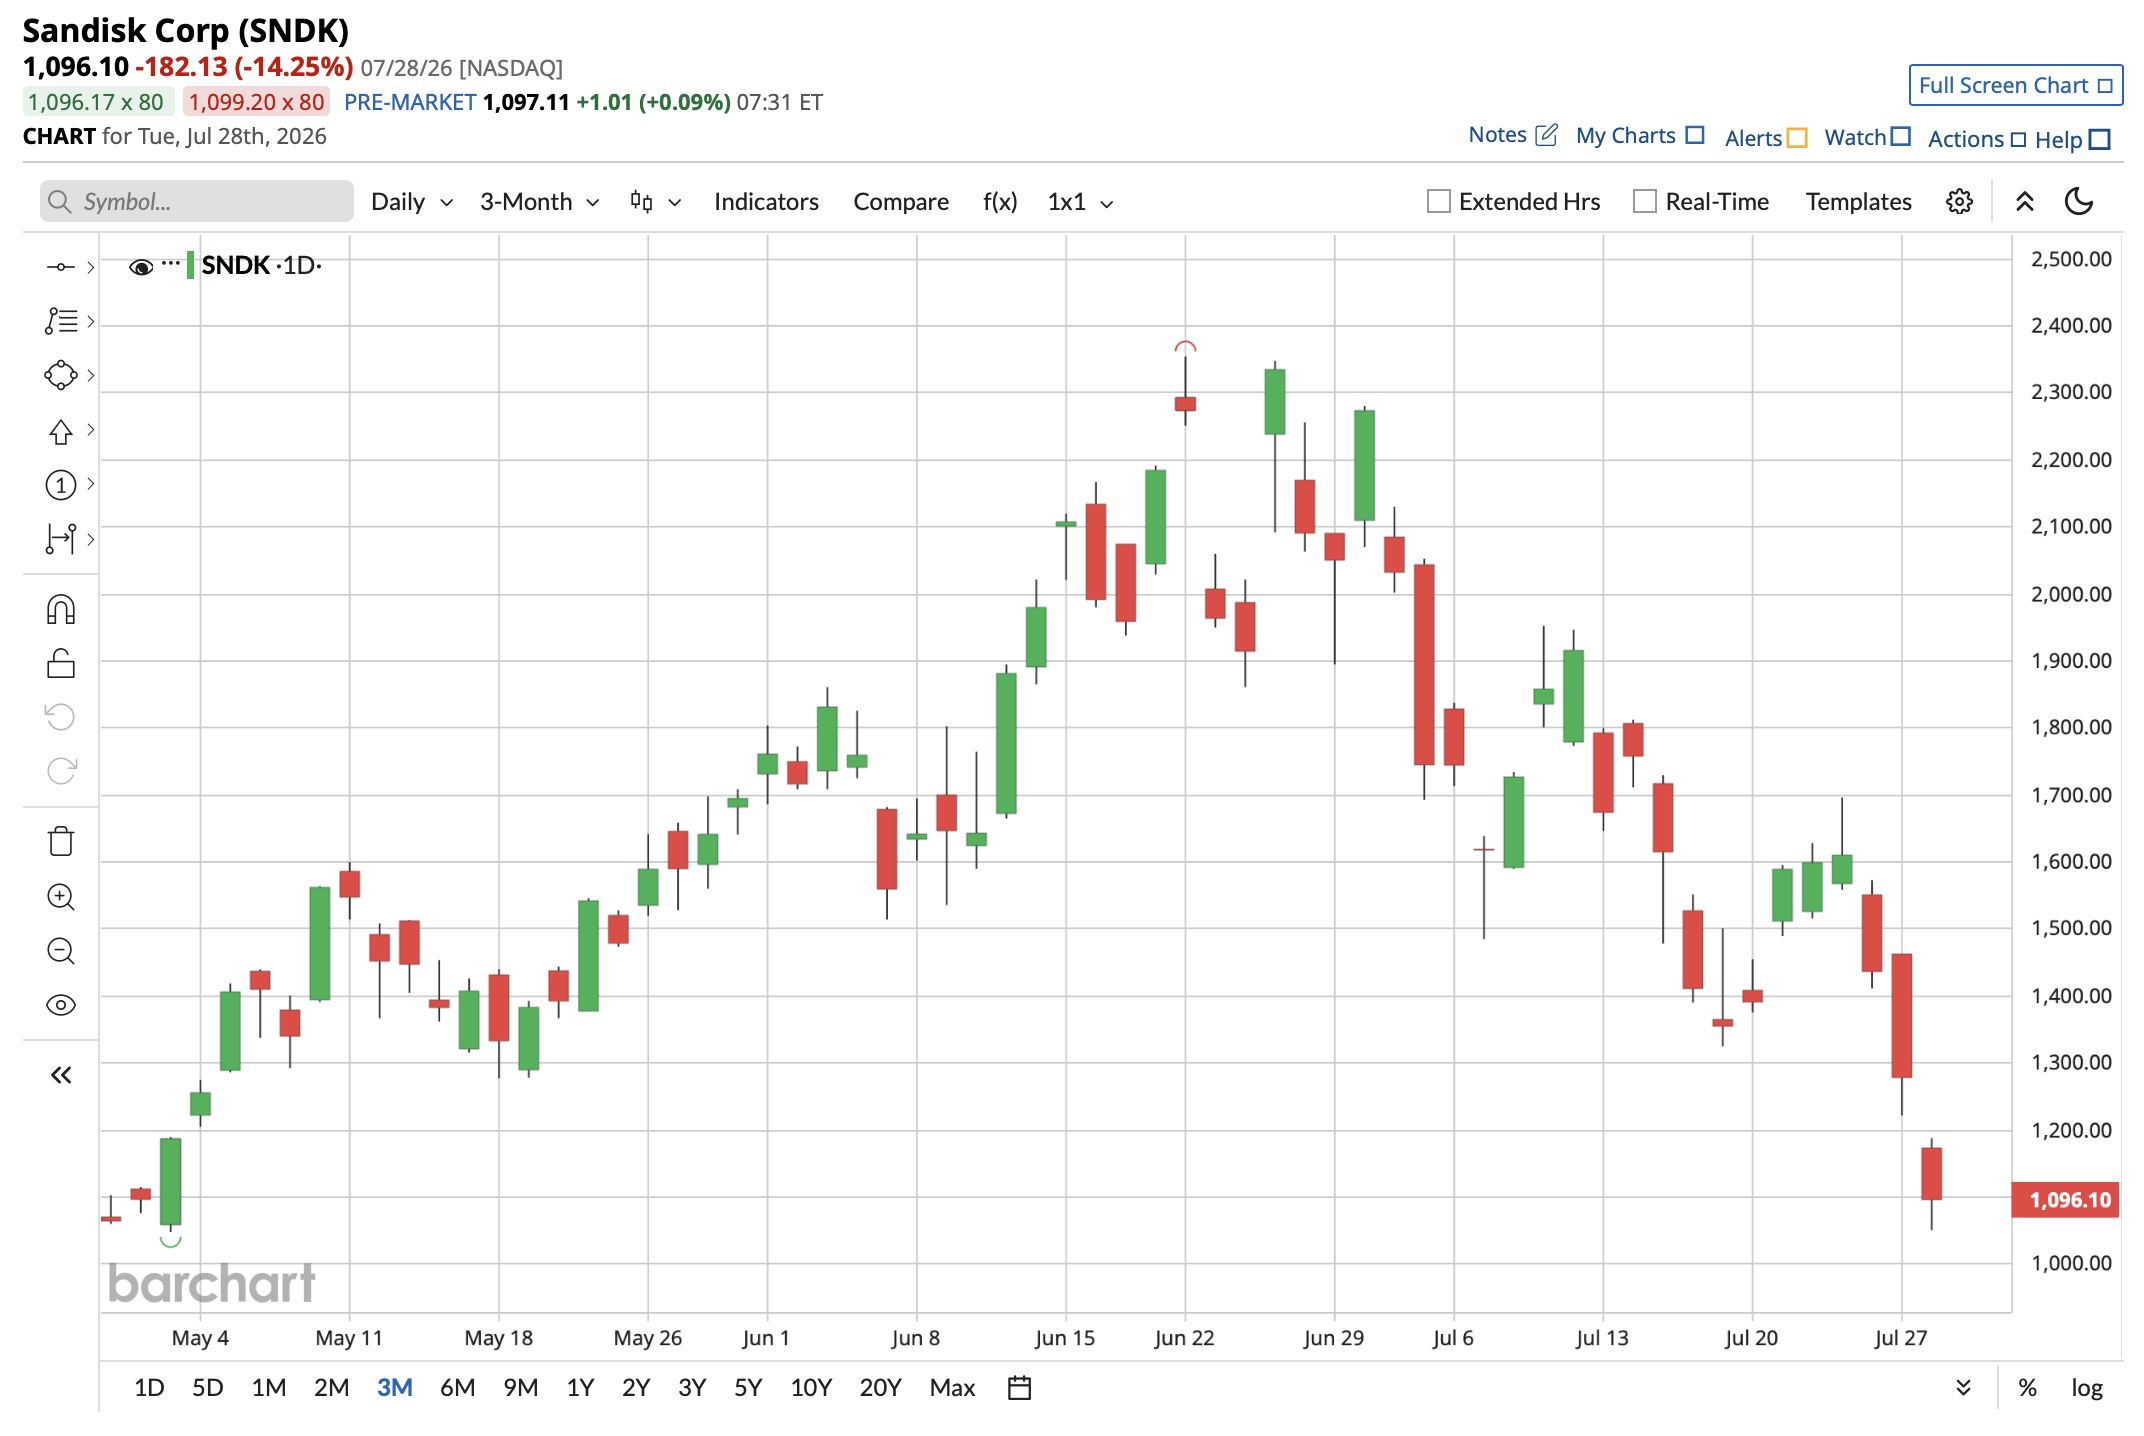
Task: Toggle log scale on price axis
Action: 2087,1388
